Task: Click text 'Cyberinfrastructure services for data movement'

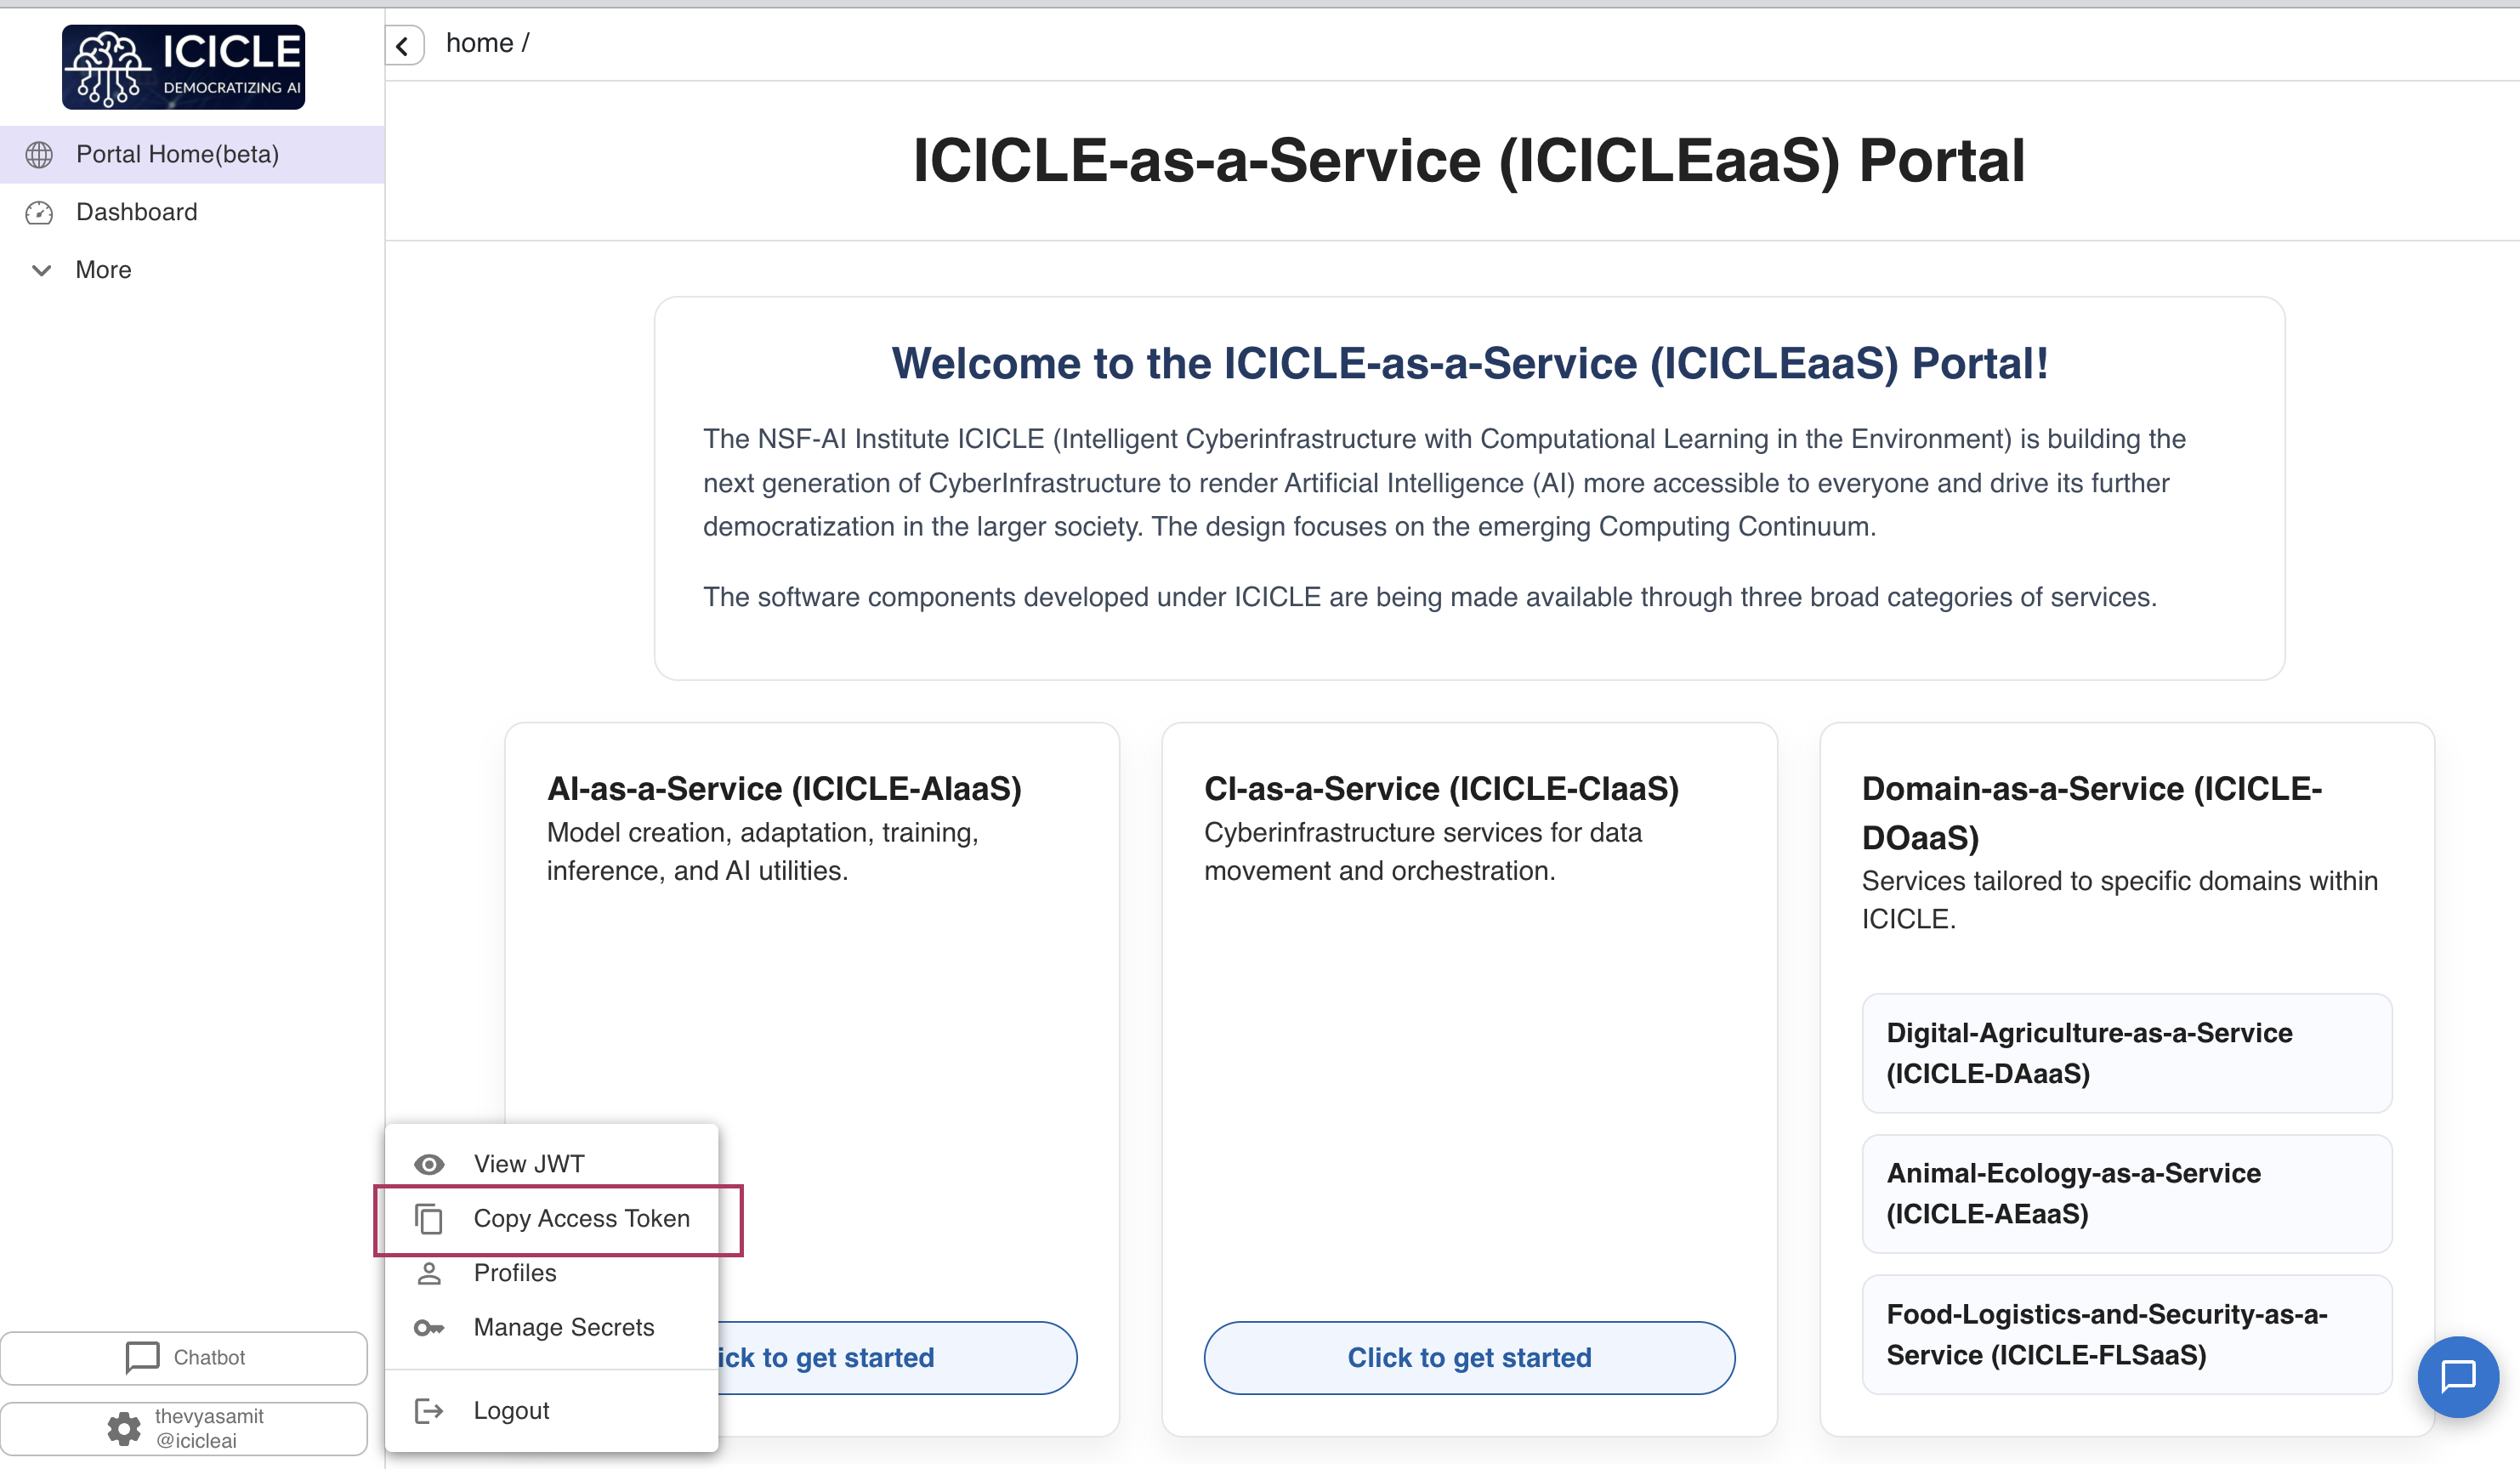Action: point(1423,852)
